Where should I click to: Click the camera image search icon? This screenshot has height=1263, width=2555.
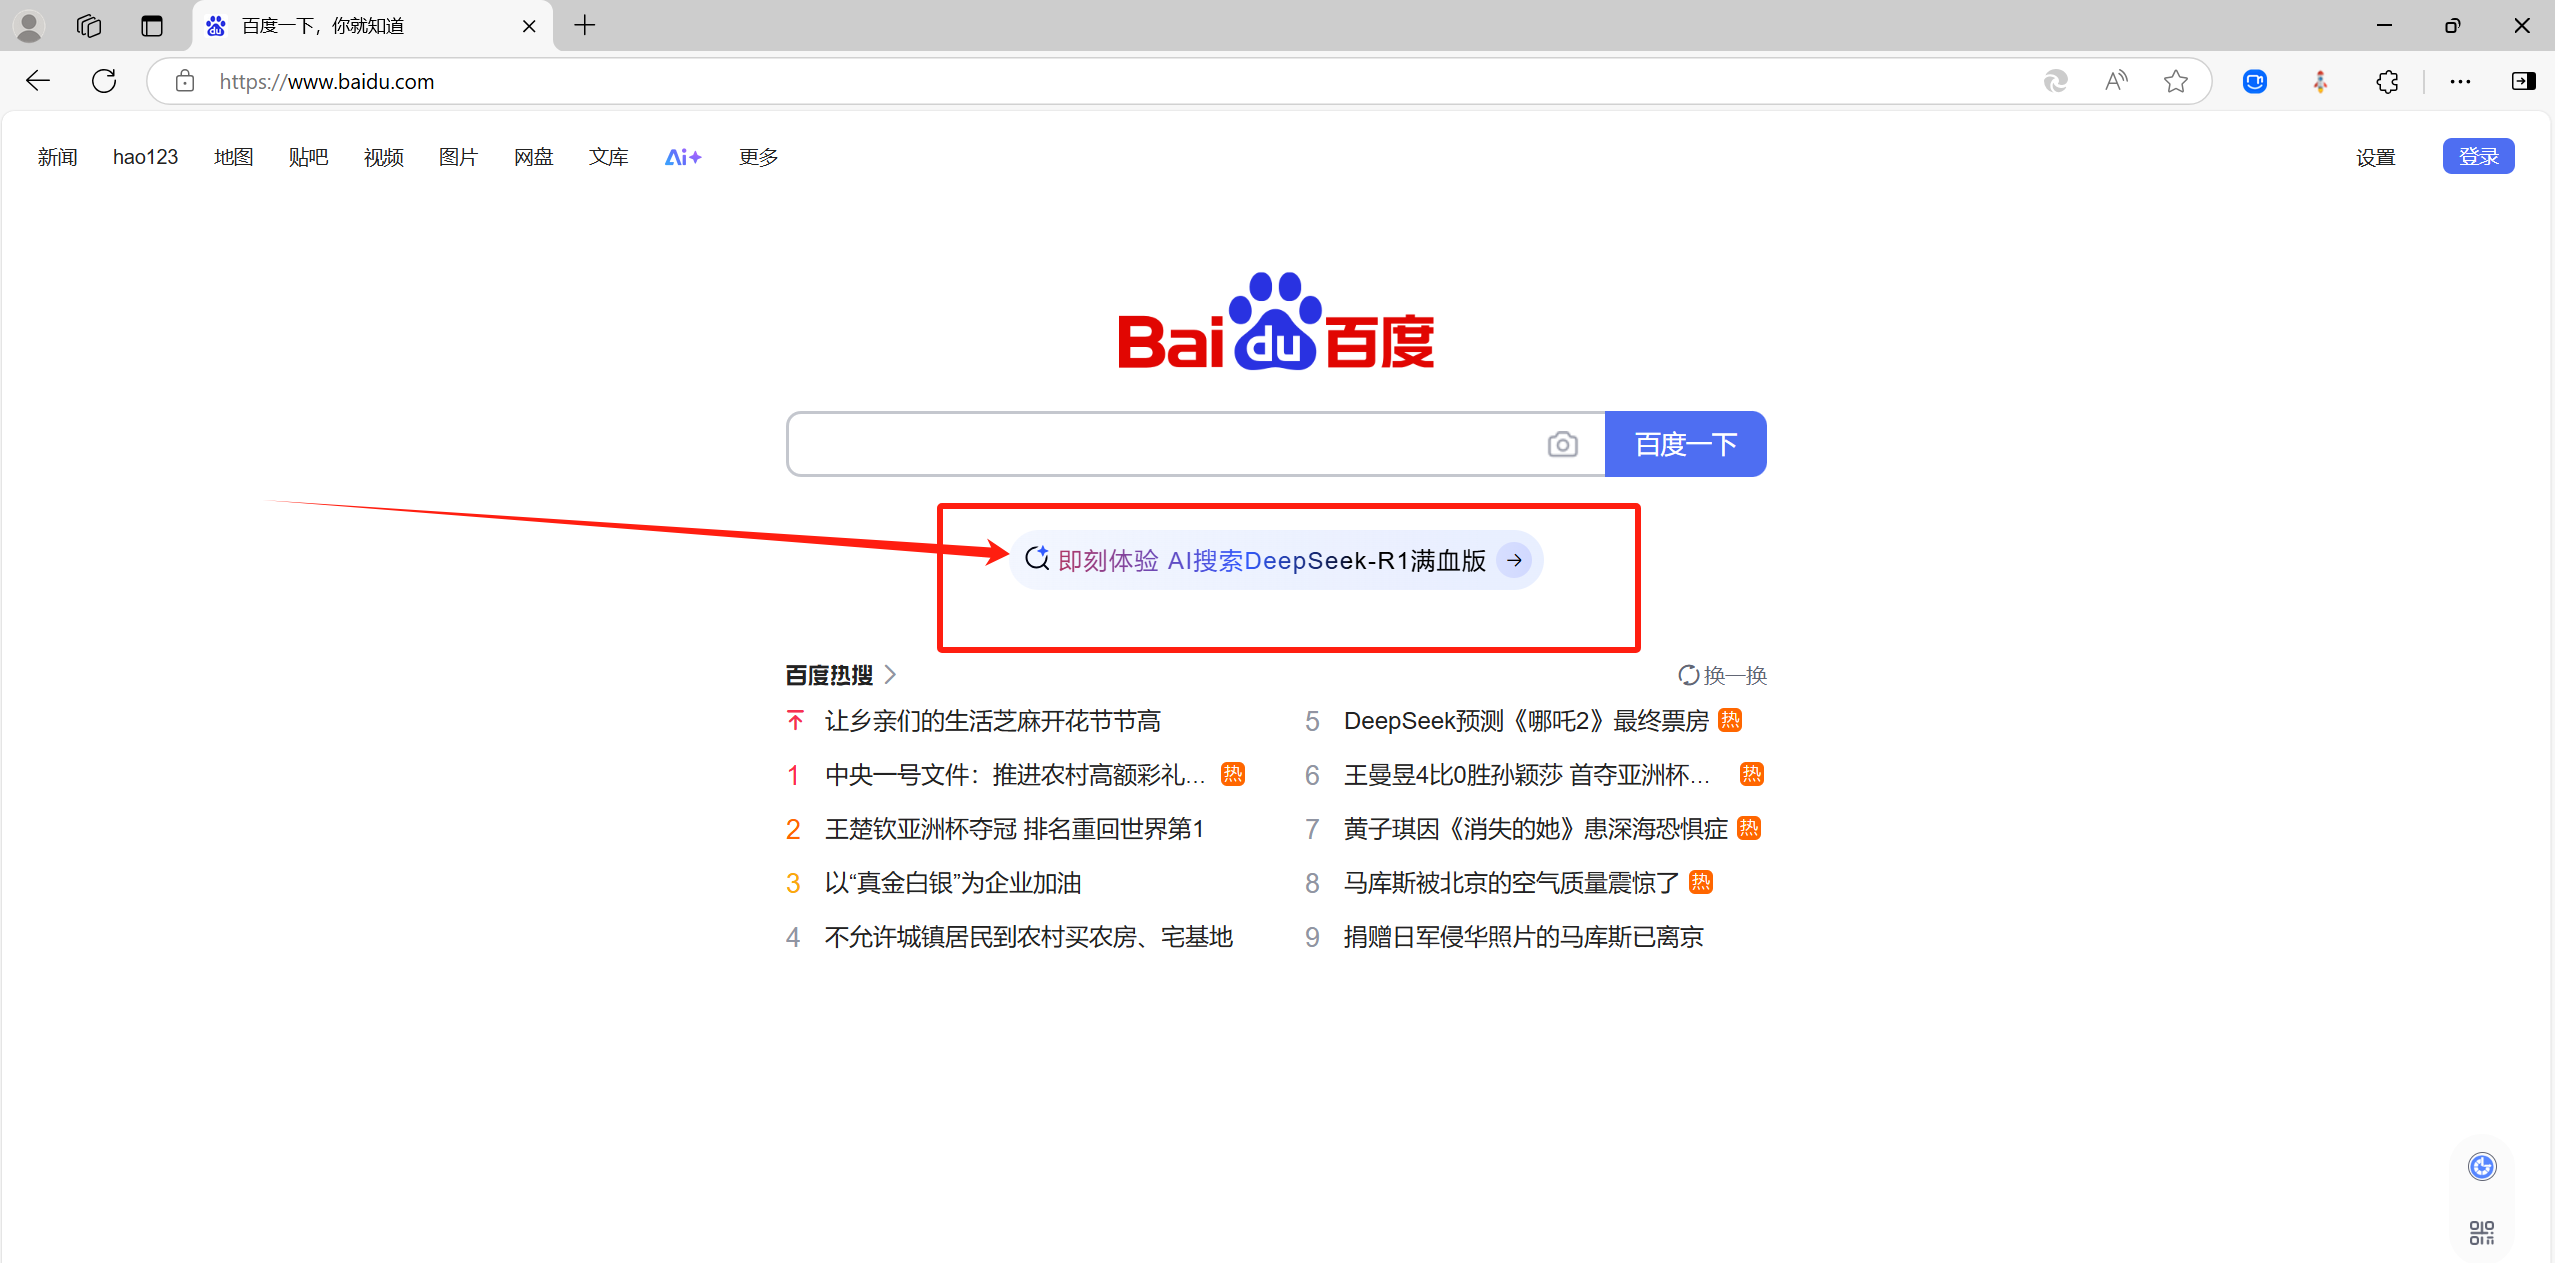pos(1562,444)
